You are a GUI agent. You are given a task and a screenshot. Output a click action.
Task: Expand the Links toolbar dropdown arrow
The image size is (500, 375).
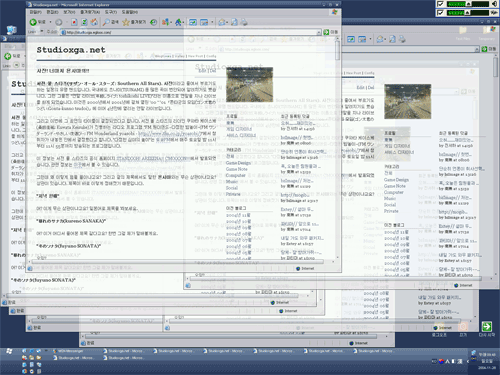[x=42, y=32]
